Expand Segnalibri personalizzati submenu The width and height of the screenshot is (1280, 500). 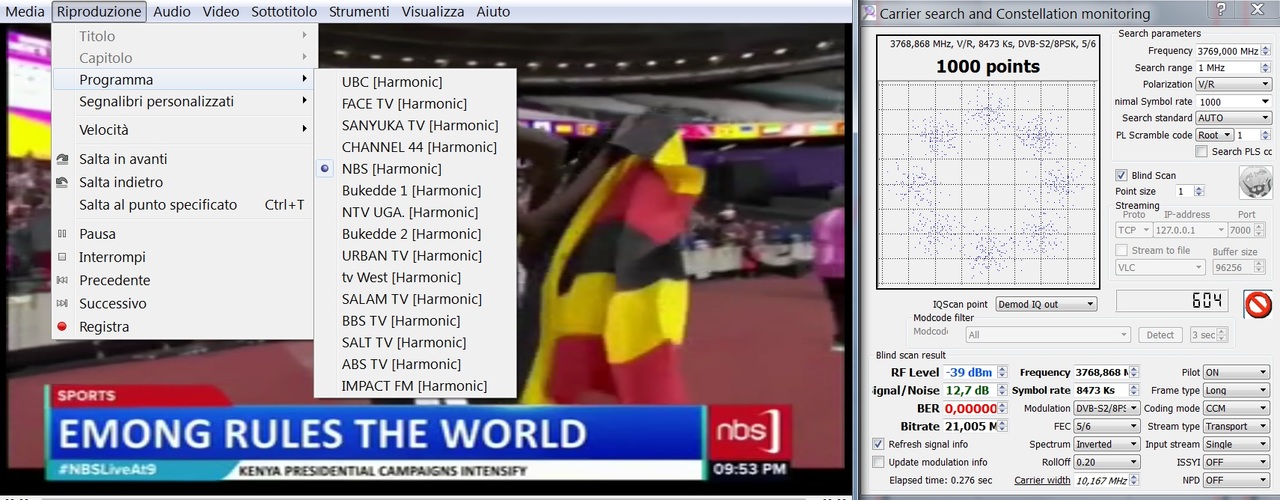tap(183, 101)
